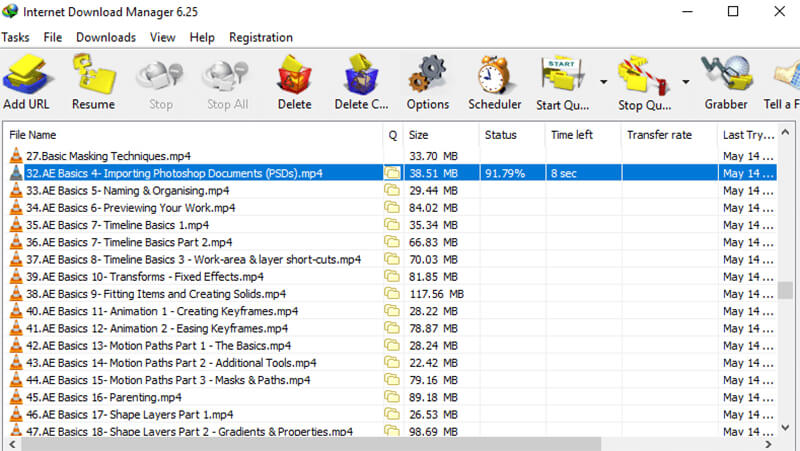Click VLC icon of 45.AE Basics 16- Parenting.mp4
Viewport: 800px width, 451px height.
click(x=16, y=397)
